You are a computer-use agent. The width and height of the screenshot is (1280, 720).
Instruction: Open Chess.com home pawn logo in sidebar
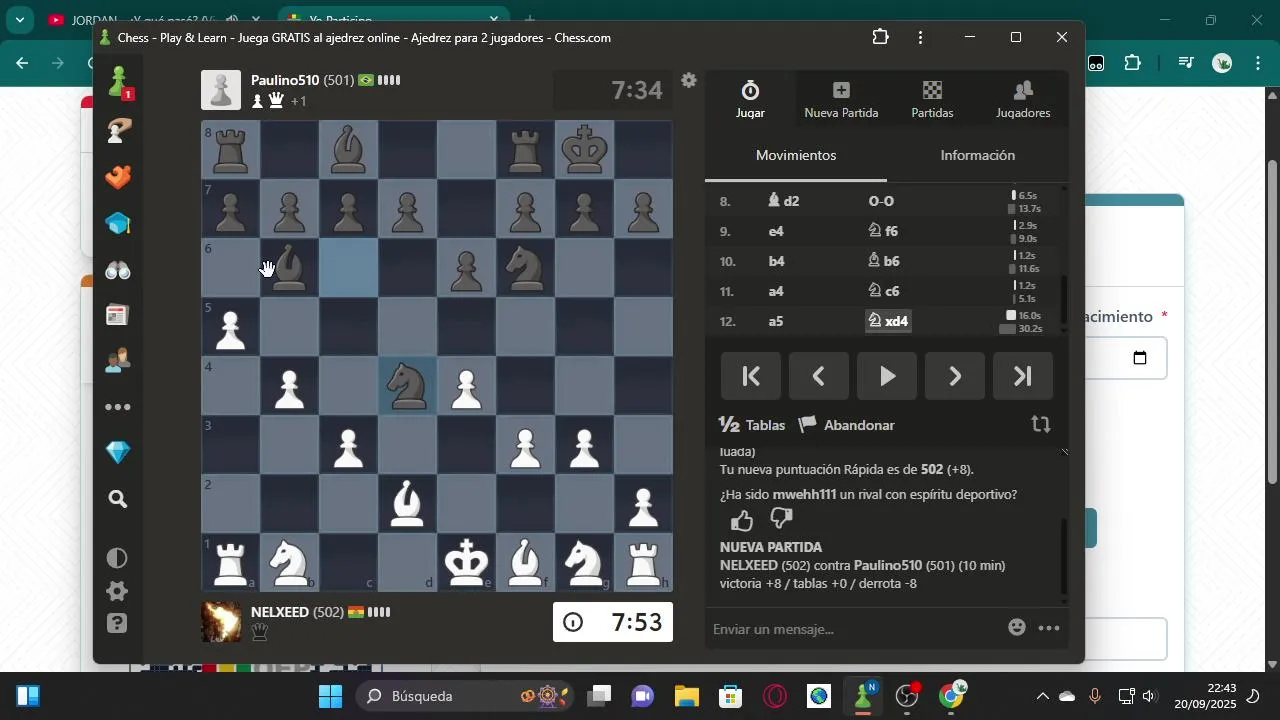pyautogui.click(x=118, y=80)
